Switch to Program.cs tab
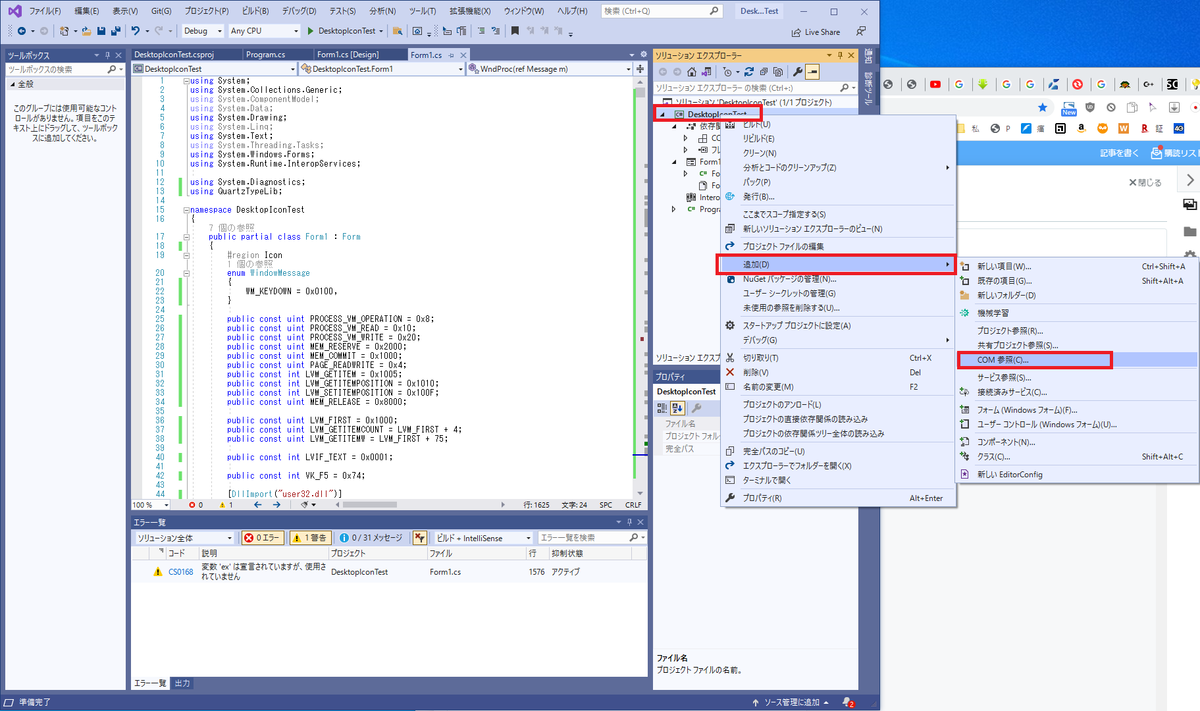 (x=267, y=55)
